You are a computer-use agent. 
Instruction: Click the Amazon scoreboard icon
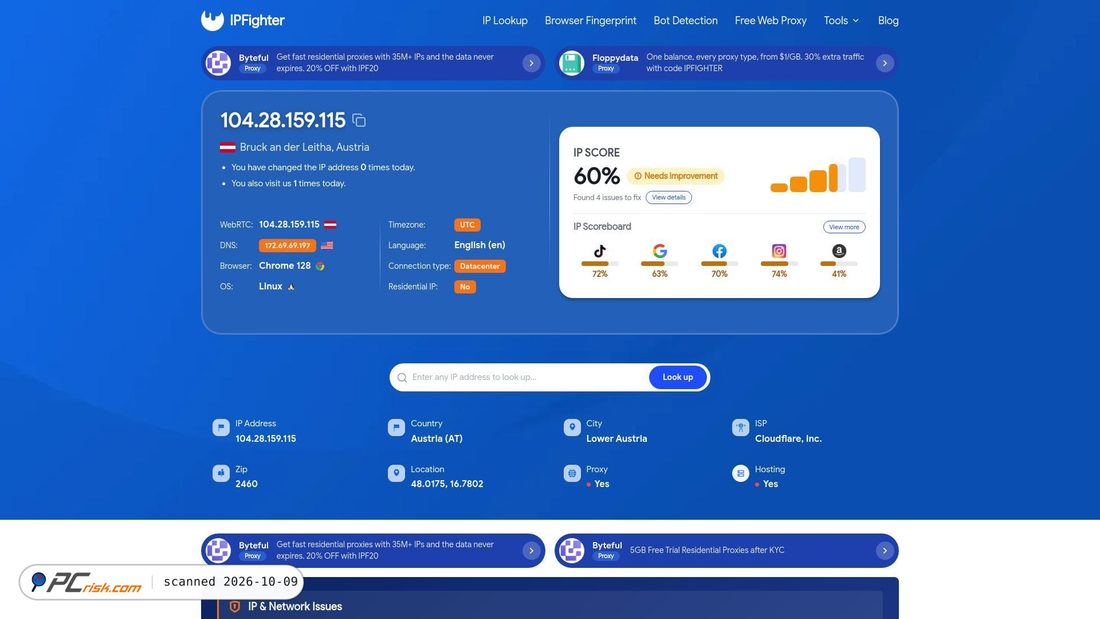pyautogui.click(x=839, y=251)
